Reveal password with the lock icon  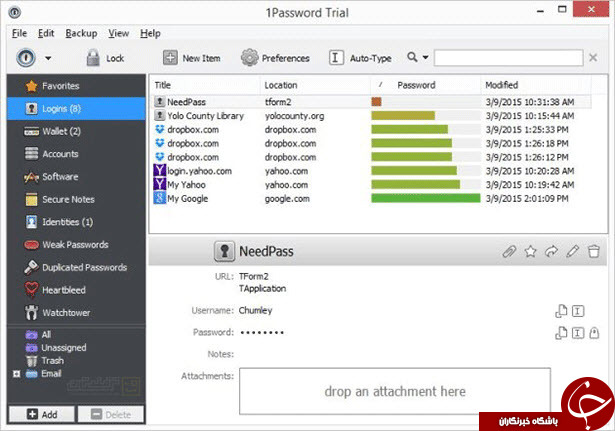point(594,333)
